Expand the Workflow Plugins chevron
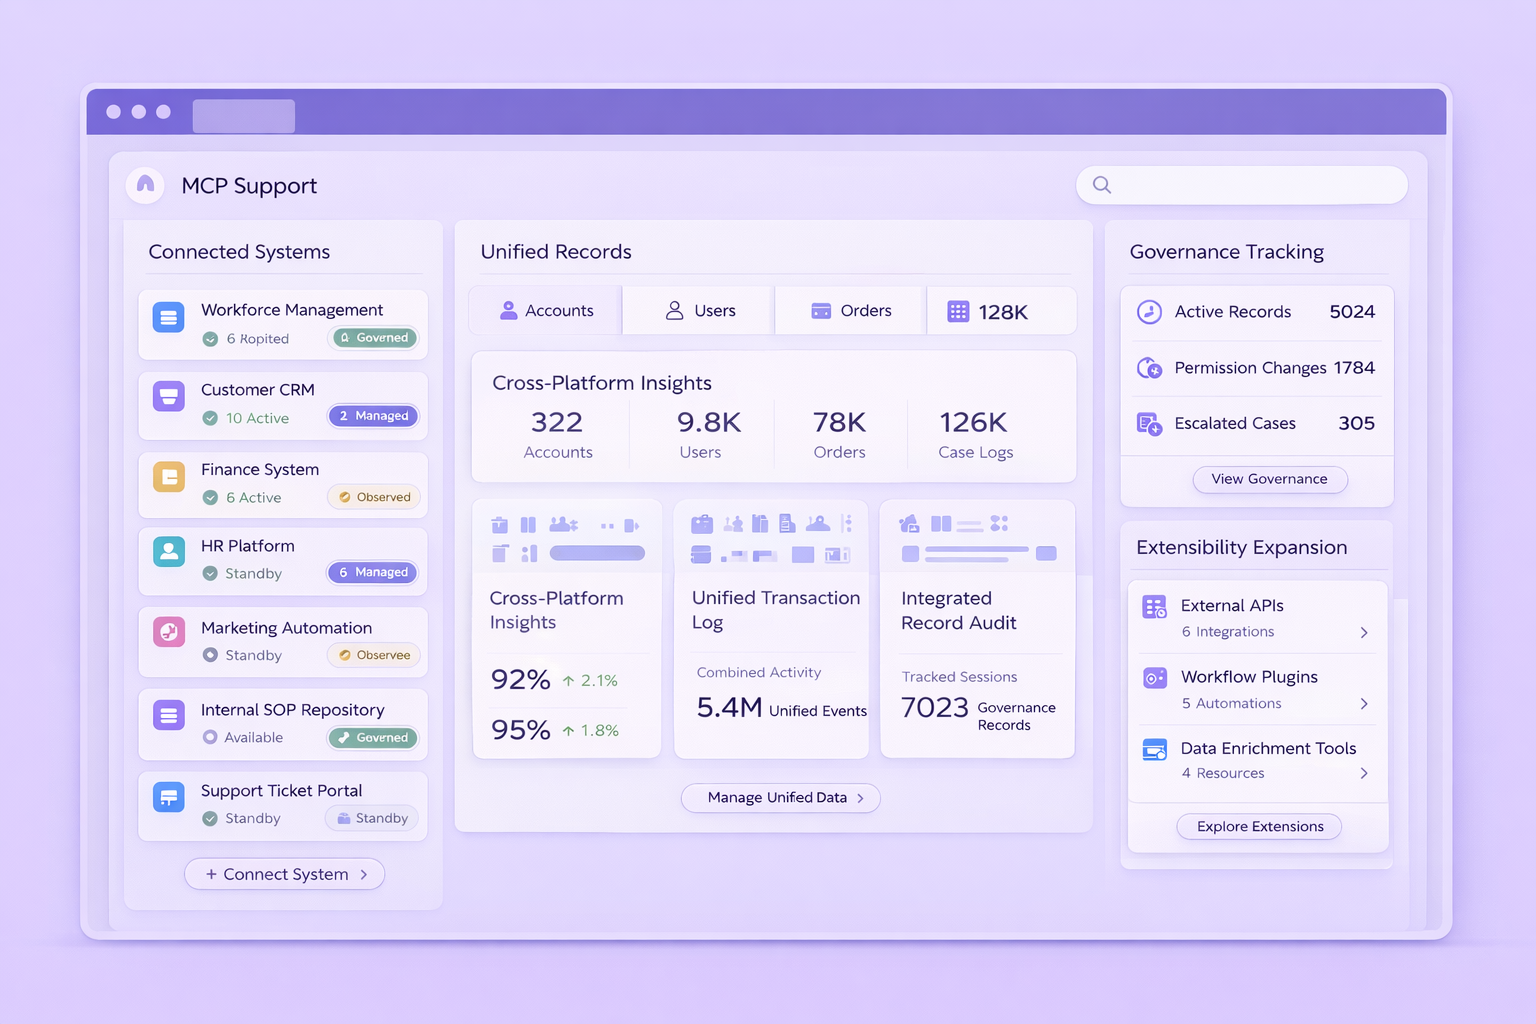Image resolution: width=1536 pixels, height=1024 pixels. coord(1364,704)
